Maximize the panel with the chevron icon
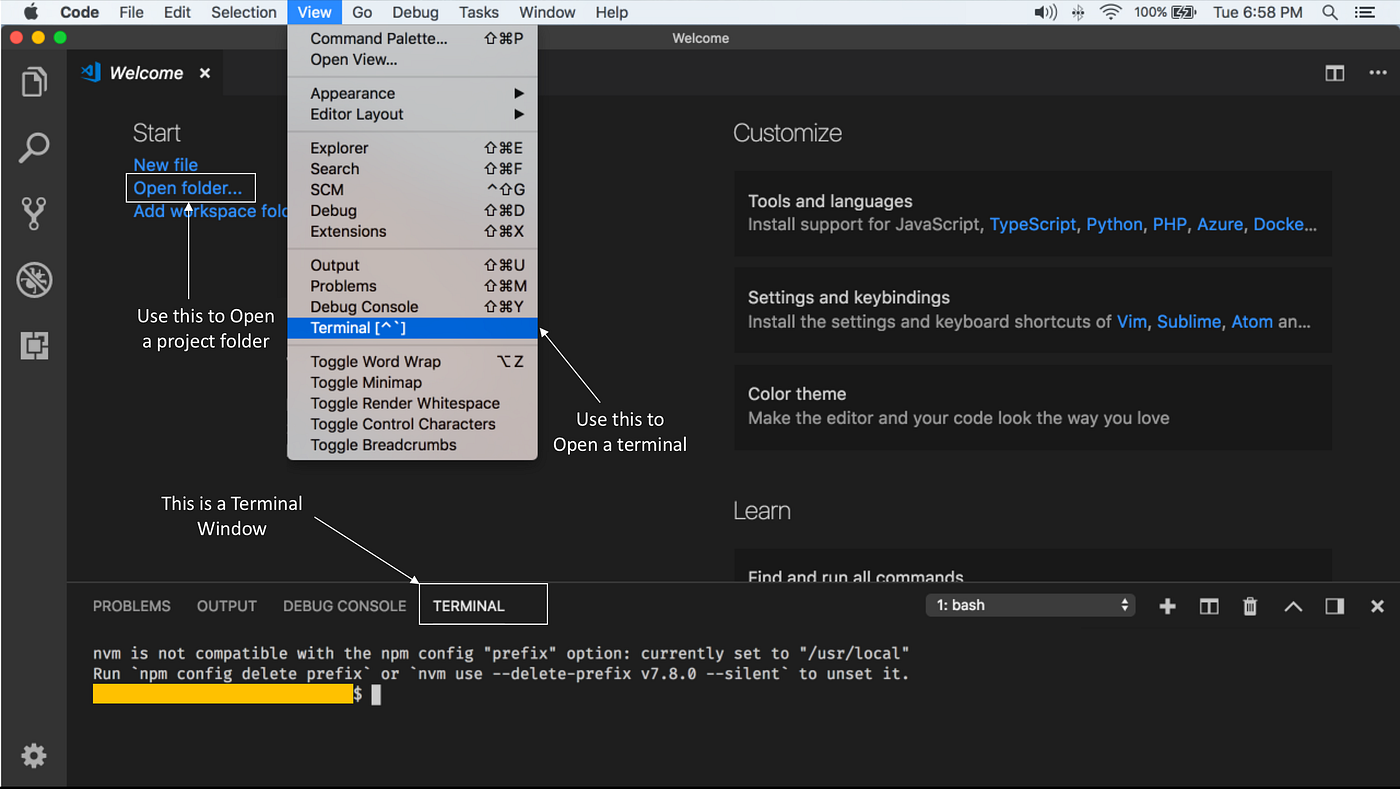 click(1293, 605)
